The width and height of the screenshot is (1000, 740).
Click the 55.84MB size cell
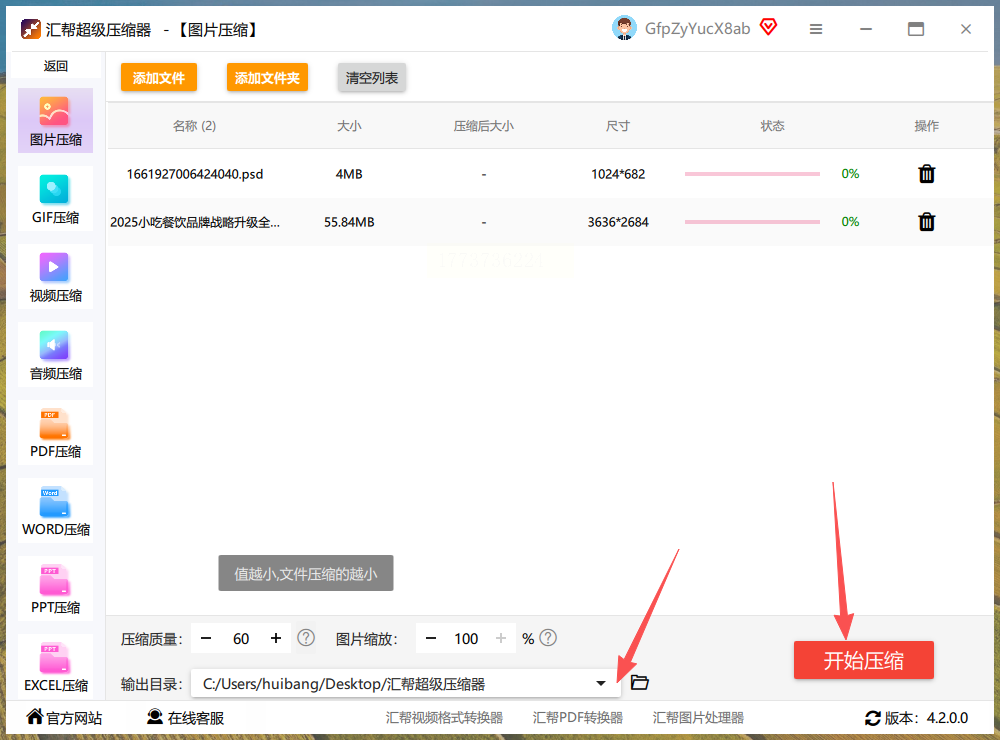click(x=349, y=222)
